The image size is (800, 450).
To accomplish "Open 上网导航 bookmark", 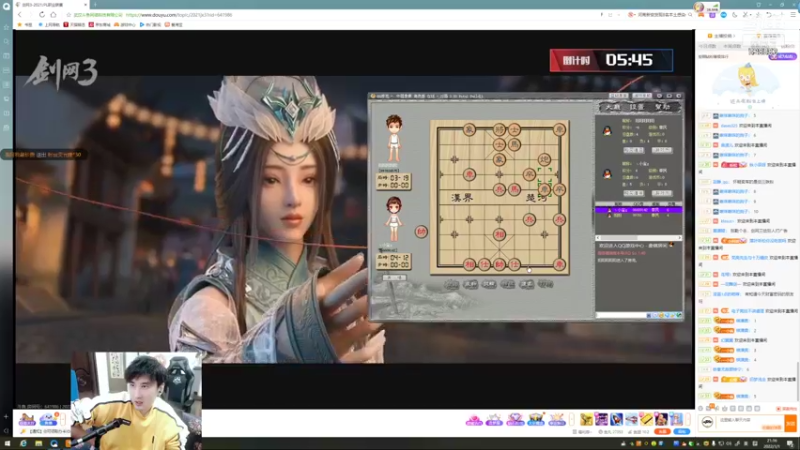I will 49,24.
